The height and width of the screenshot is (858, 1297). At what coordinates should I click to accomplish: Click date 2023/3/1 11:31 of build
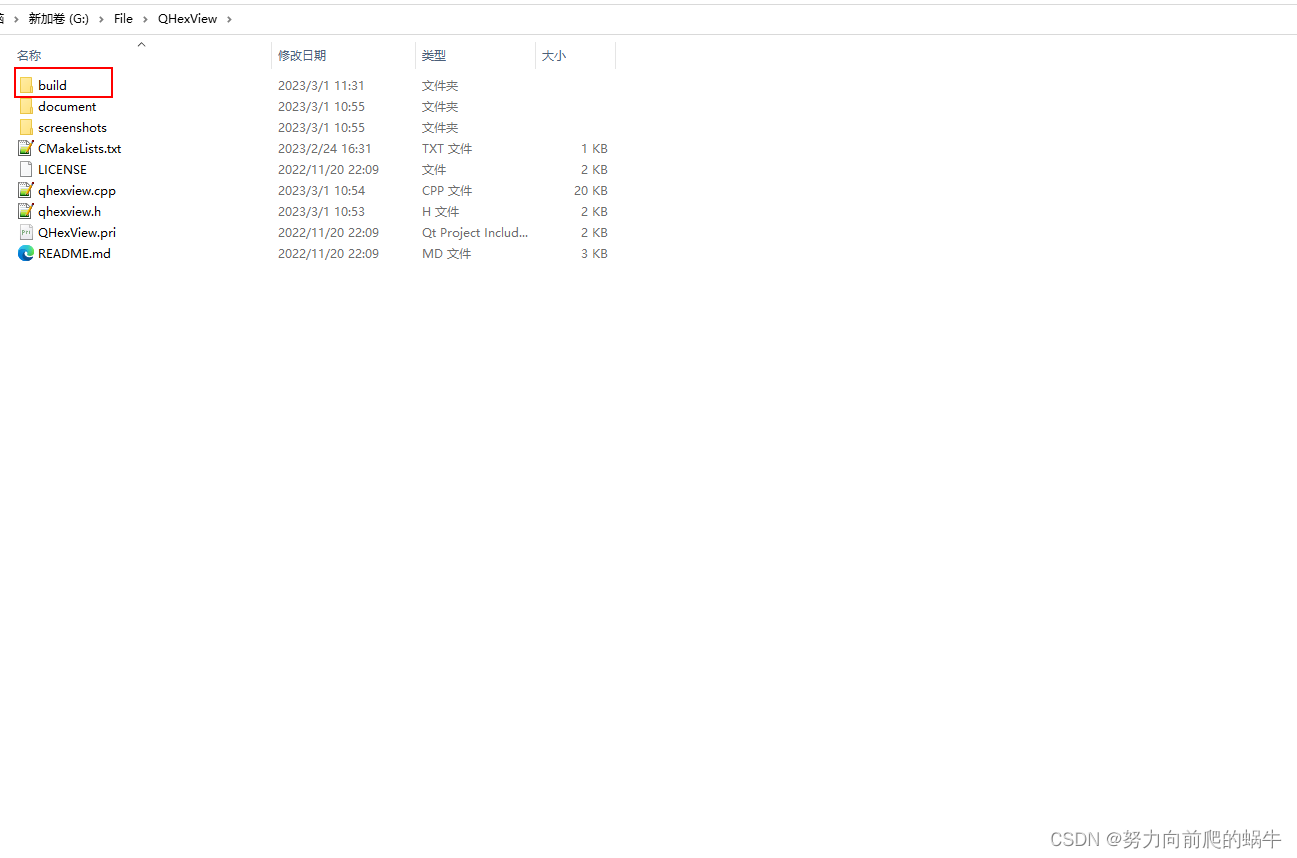pyautogui.click(x=321, y=85)
